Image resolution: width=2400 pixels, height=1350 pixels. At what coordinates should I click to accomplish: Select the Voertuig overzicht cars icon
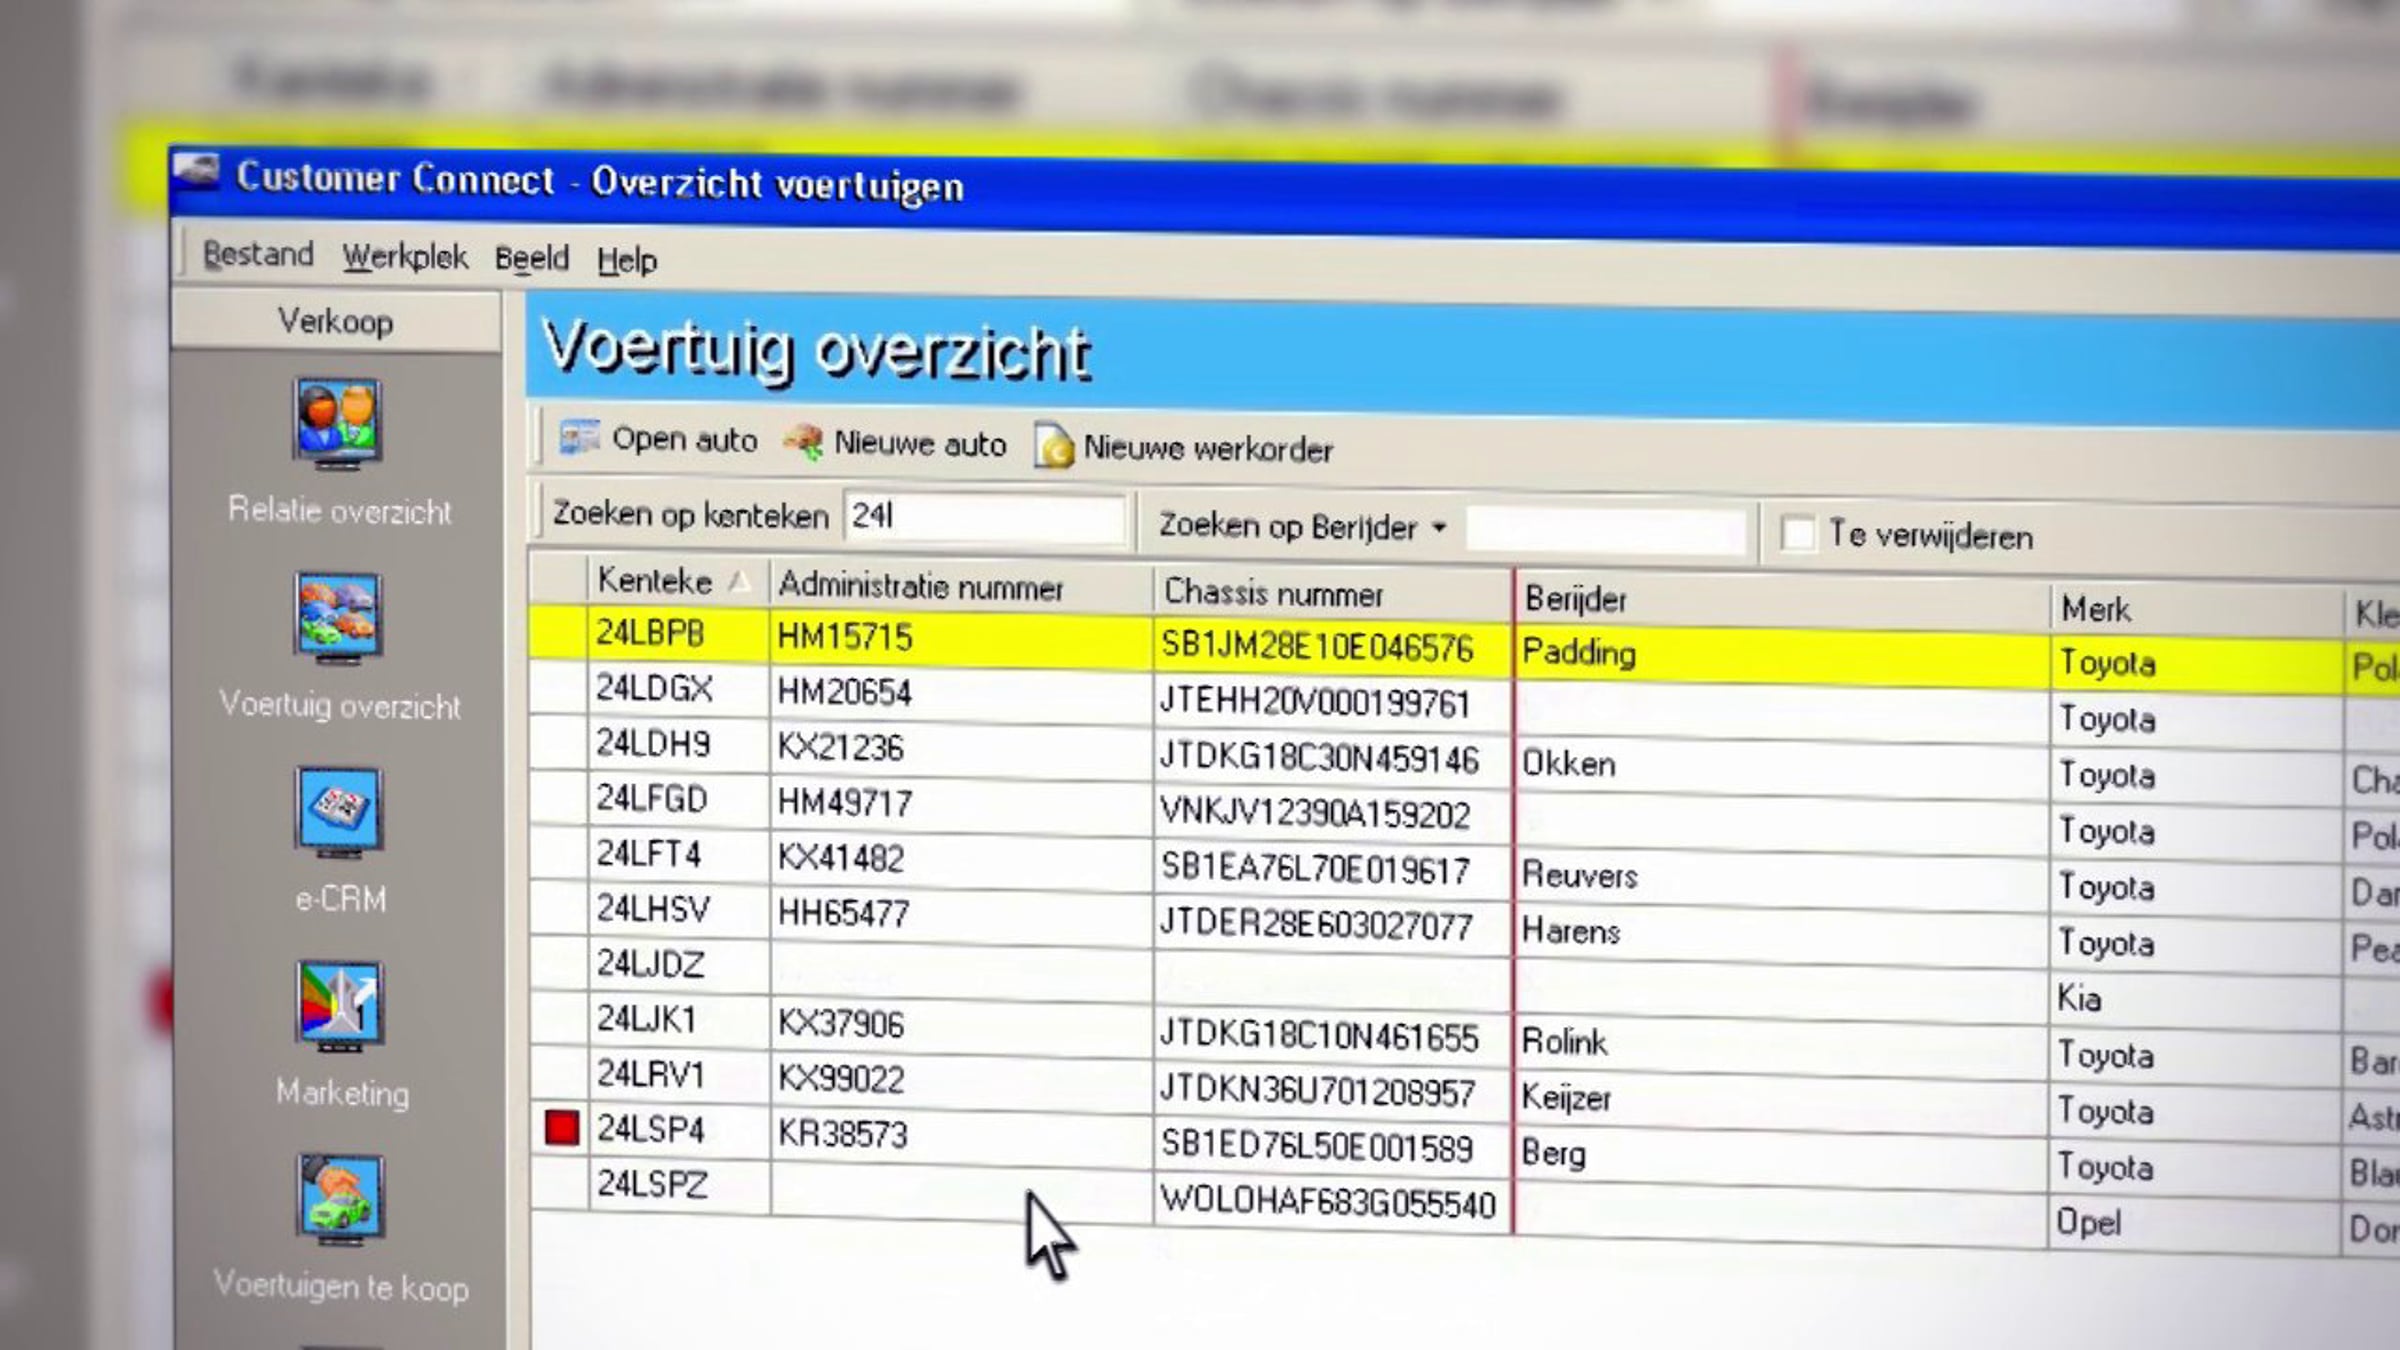338,617
